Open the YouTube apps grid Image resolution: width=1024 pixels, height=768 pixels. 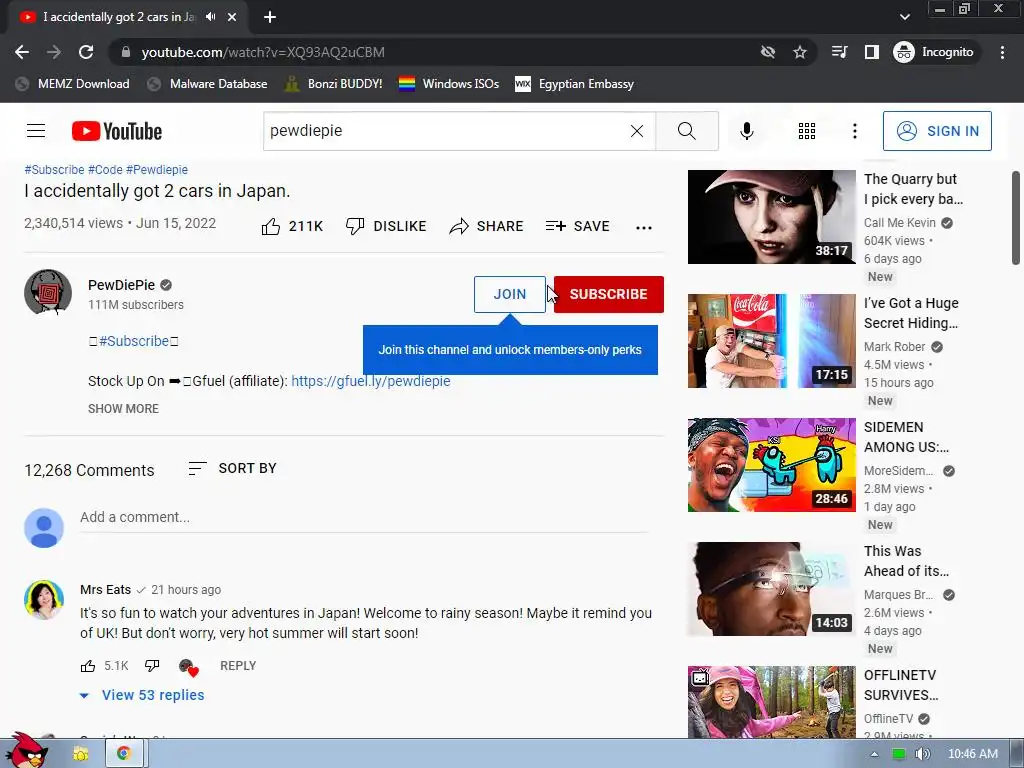tap(807, 131)
